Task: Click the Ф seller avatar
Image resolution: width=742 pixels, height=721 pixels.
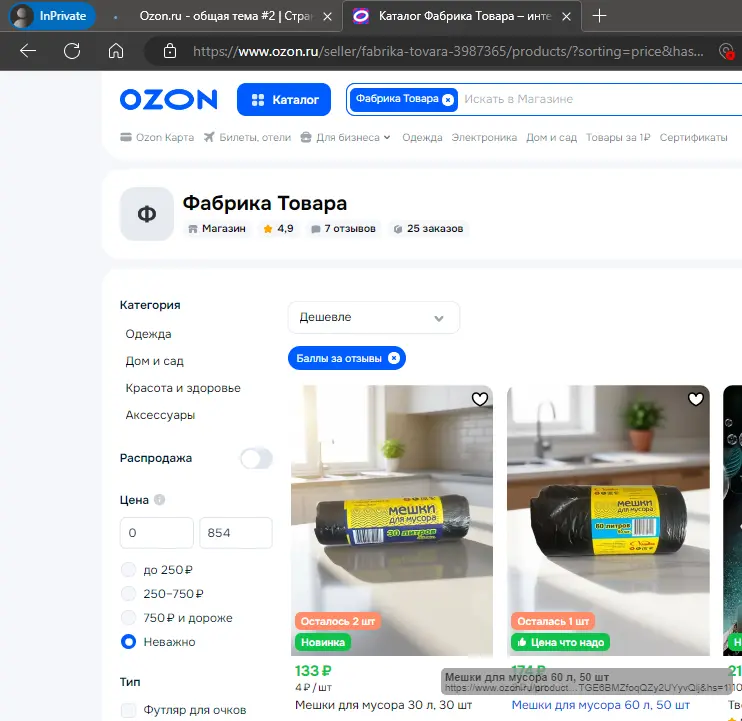Action: [147, 214]
